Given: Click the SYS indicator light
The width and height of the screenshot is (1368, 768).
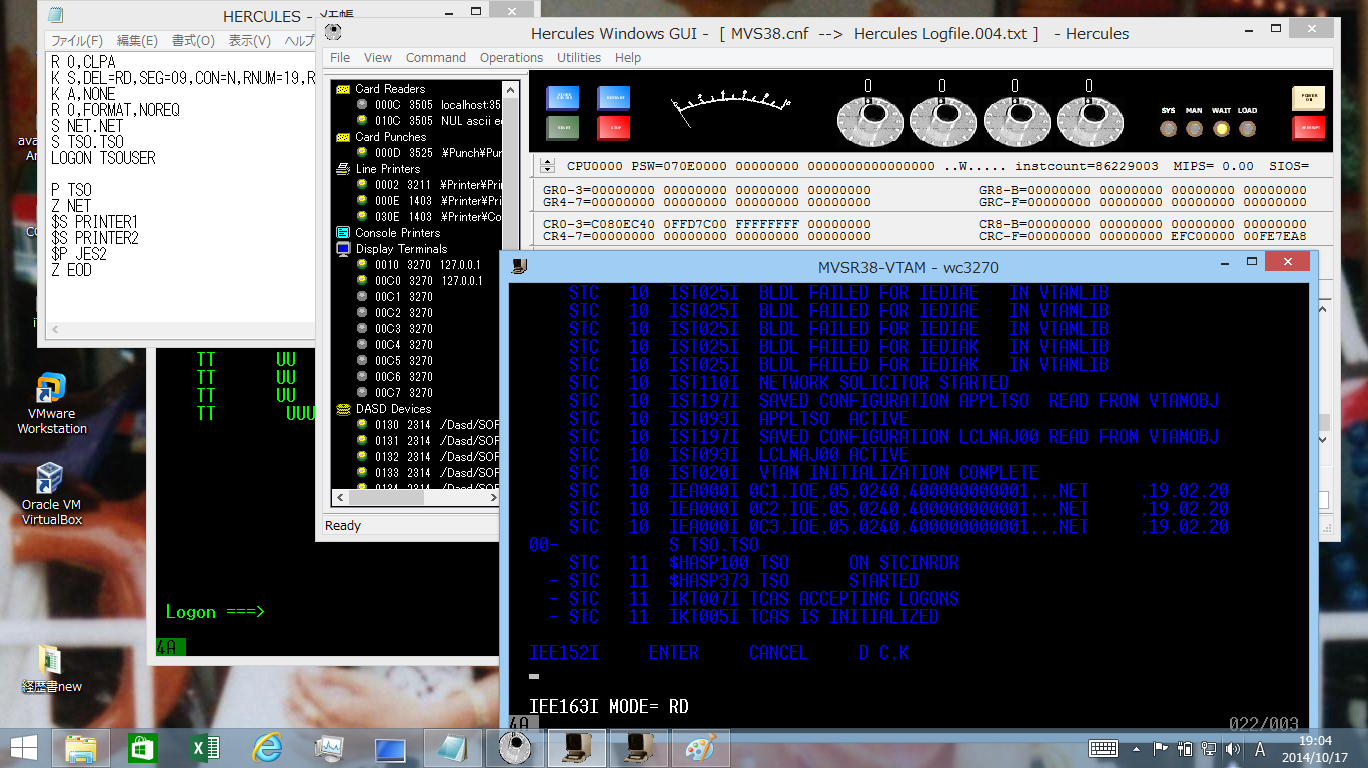Looking at the screenshot, I should [x=1168, y=128].
